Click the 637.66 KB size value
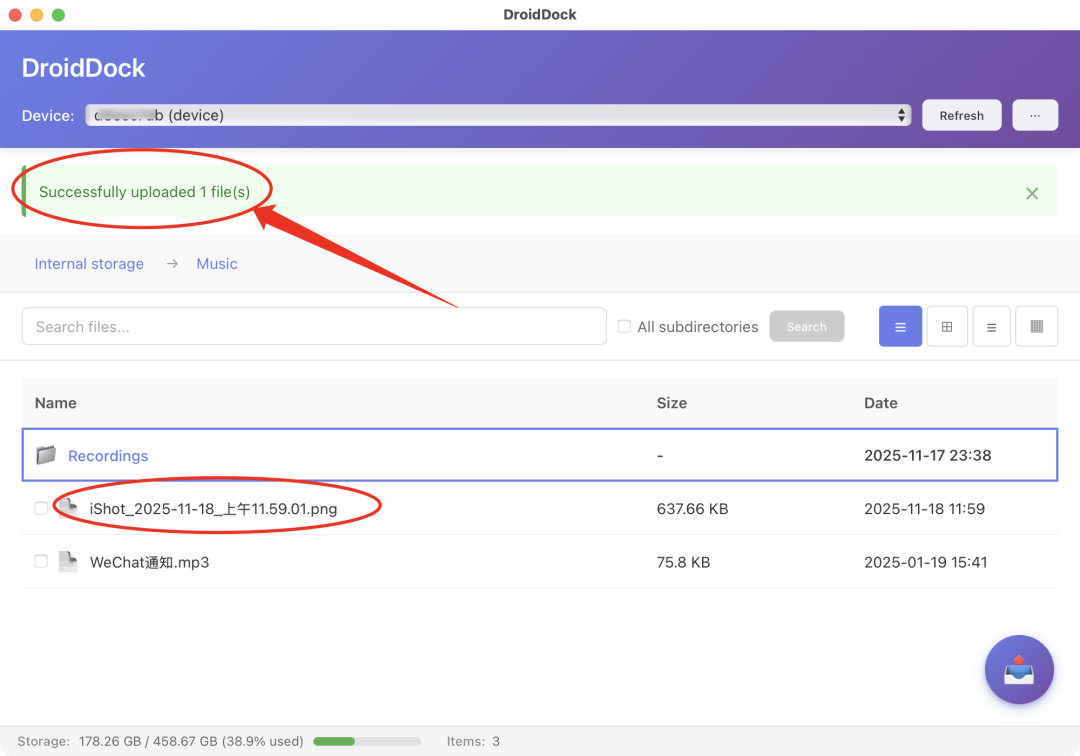This screenshot has height=756, width=1080. coord(692,509)
